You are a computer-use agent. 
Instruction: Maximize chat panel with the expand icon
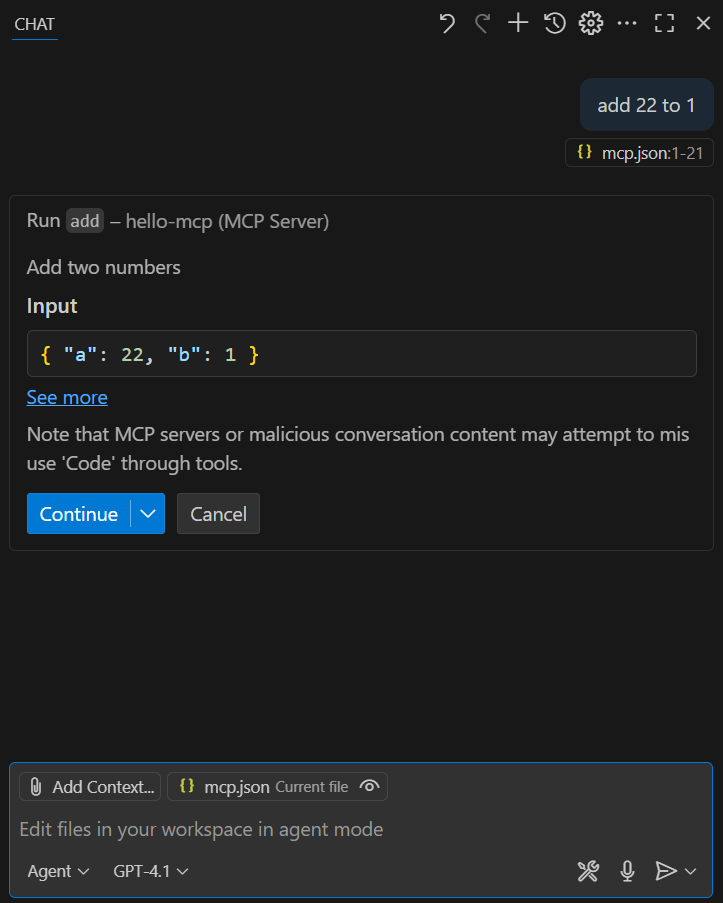pos(664,22)
